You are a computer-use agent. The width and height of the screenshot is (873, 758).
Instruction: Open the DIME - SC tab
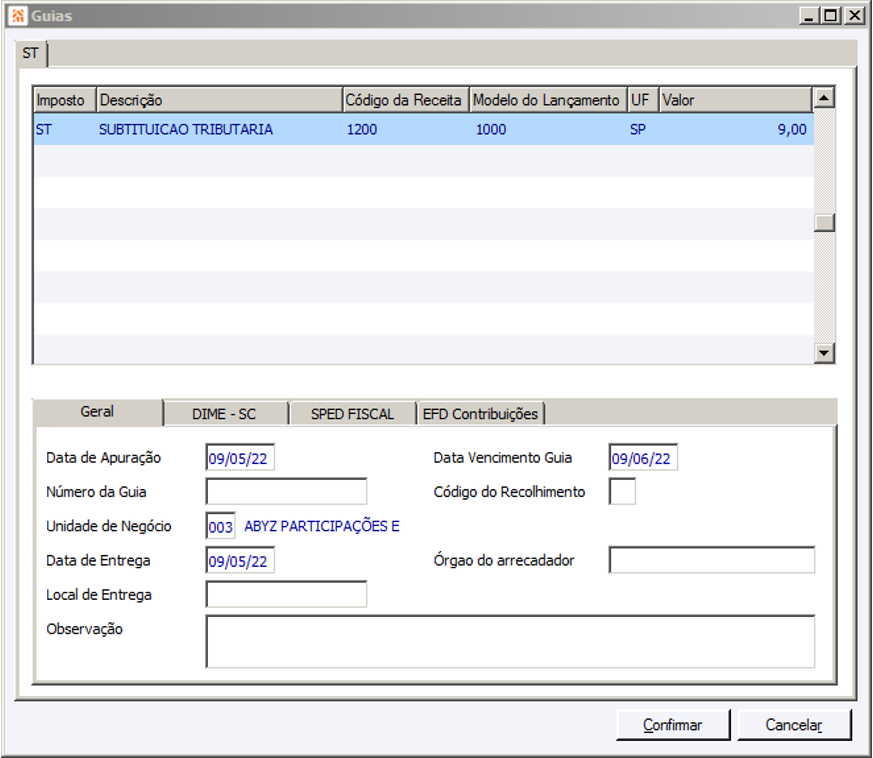pos(225,414)
